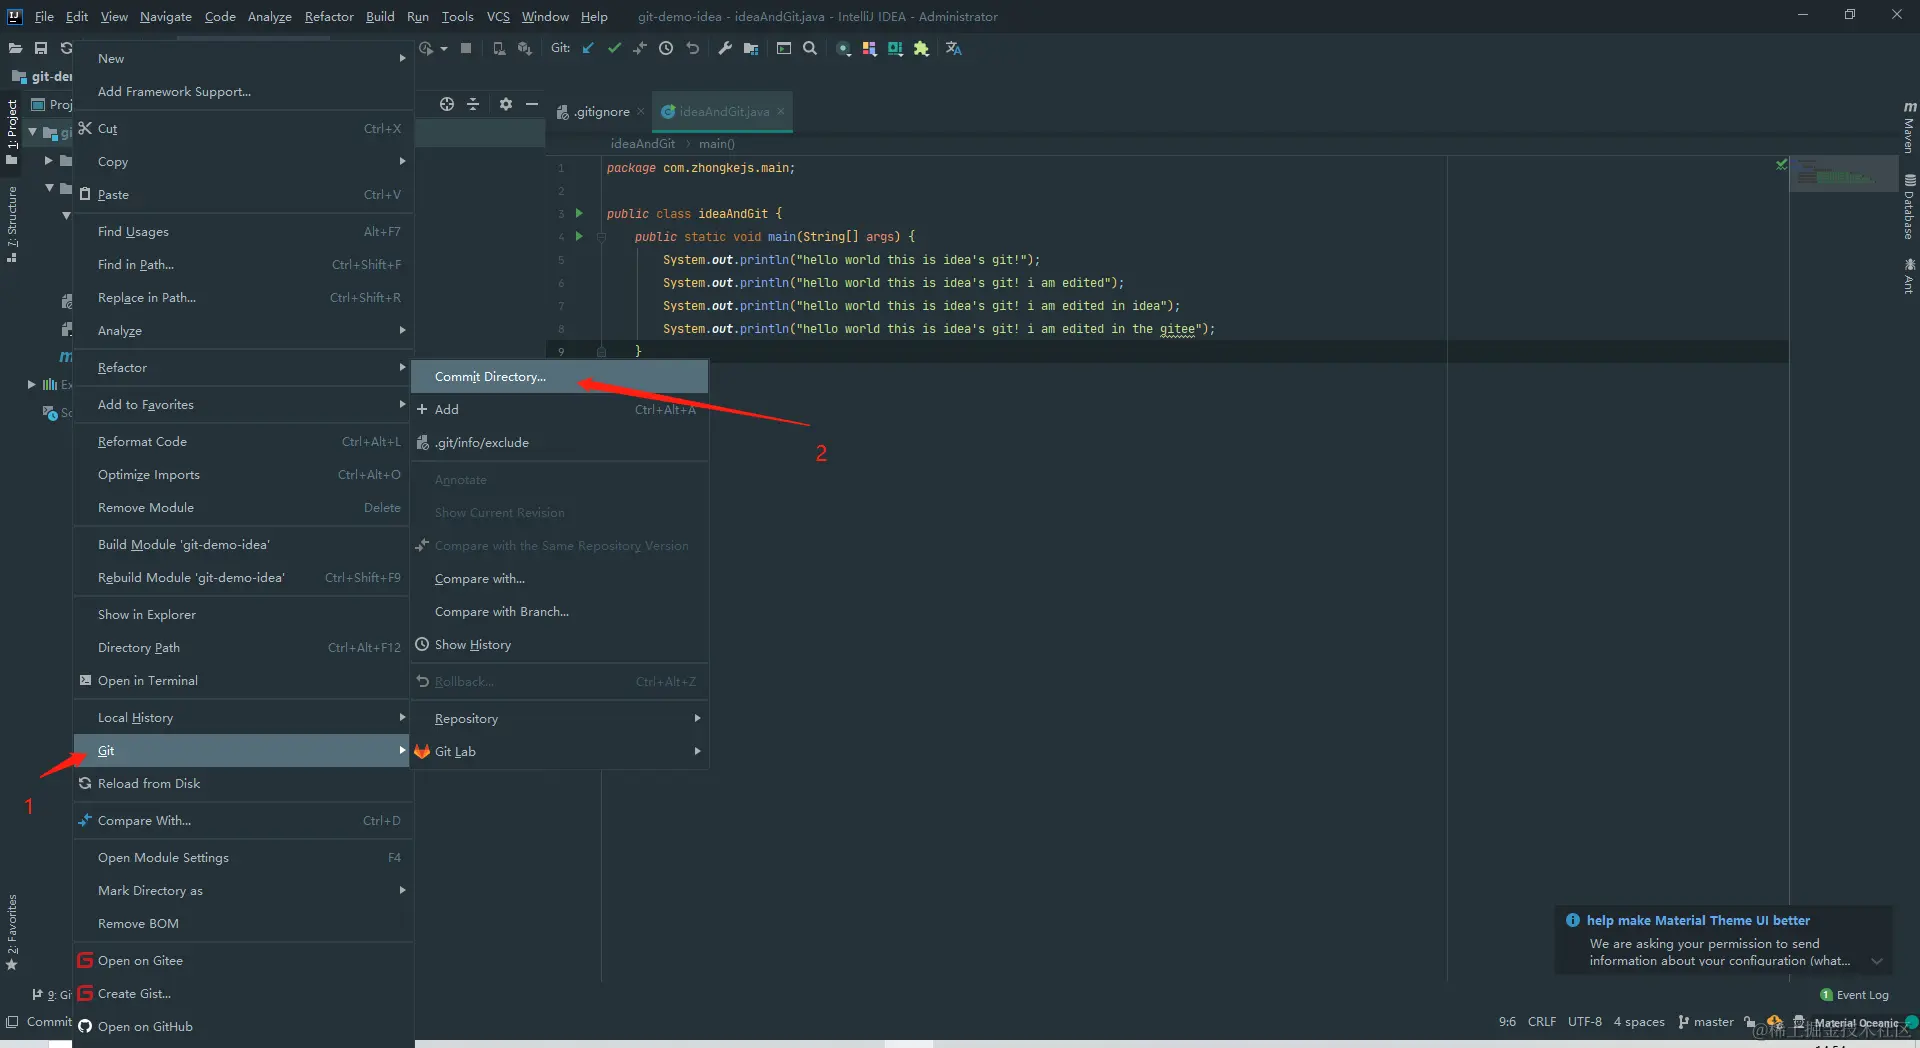Viewport: 1920px width, 1048px height.
Task: Toggle the Favorites tool window stripe
Action: 12,932
